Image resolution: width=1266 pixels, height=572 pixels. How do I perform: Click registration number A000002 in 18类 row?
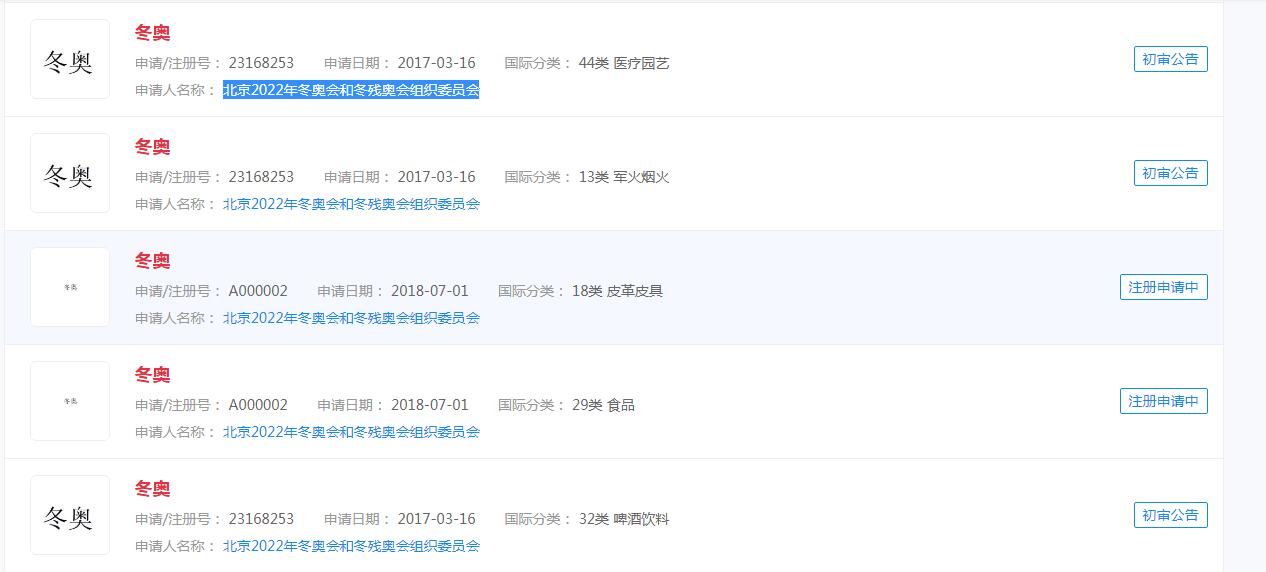point(258,291)
